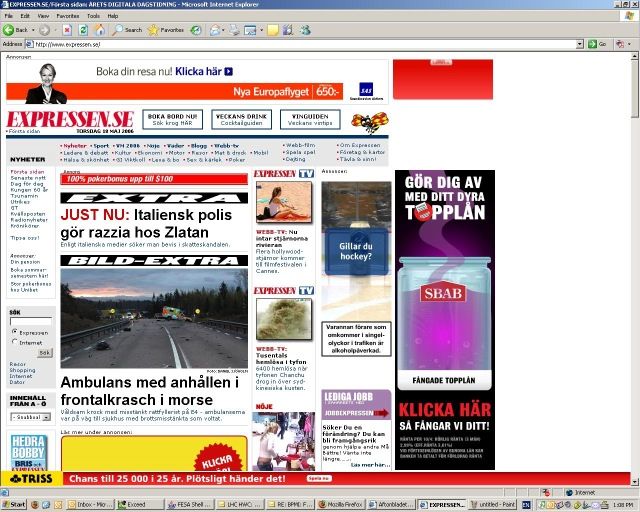Go to the Home page icon

coord(100,30)
